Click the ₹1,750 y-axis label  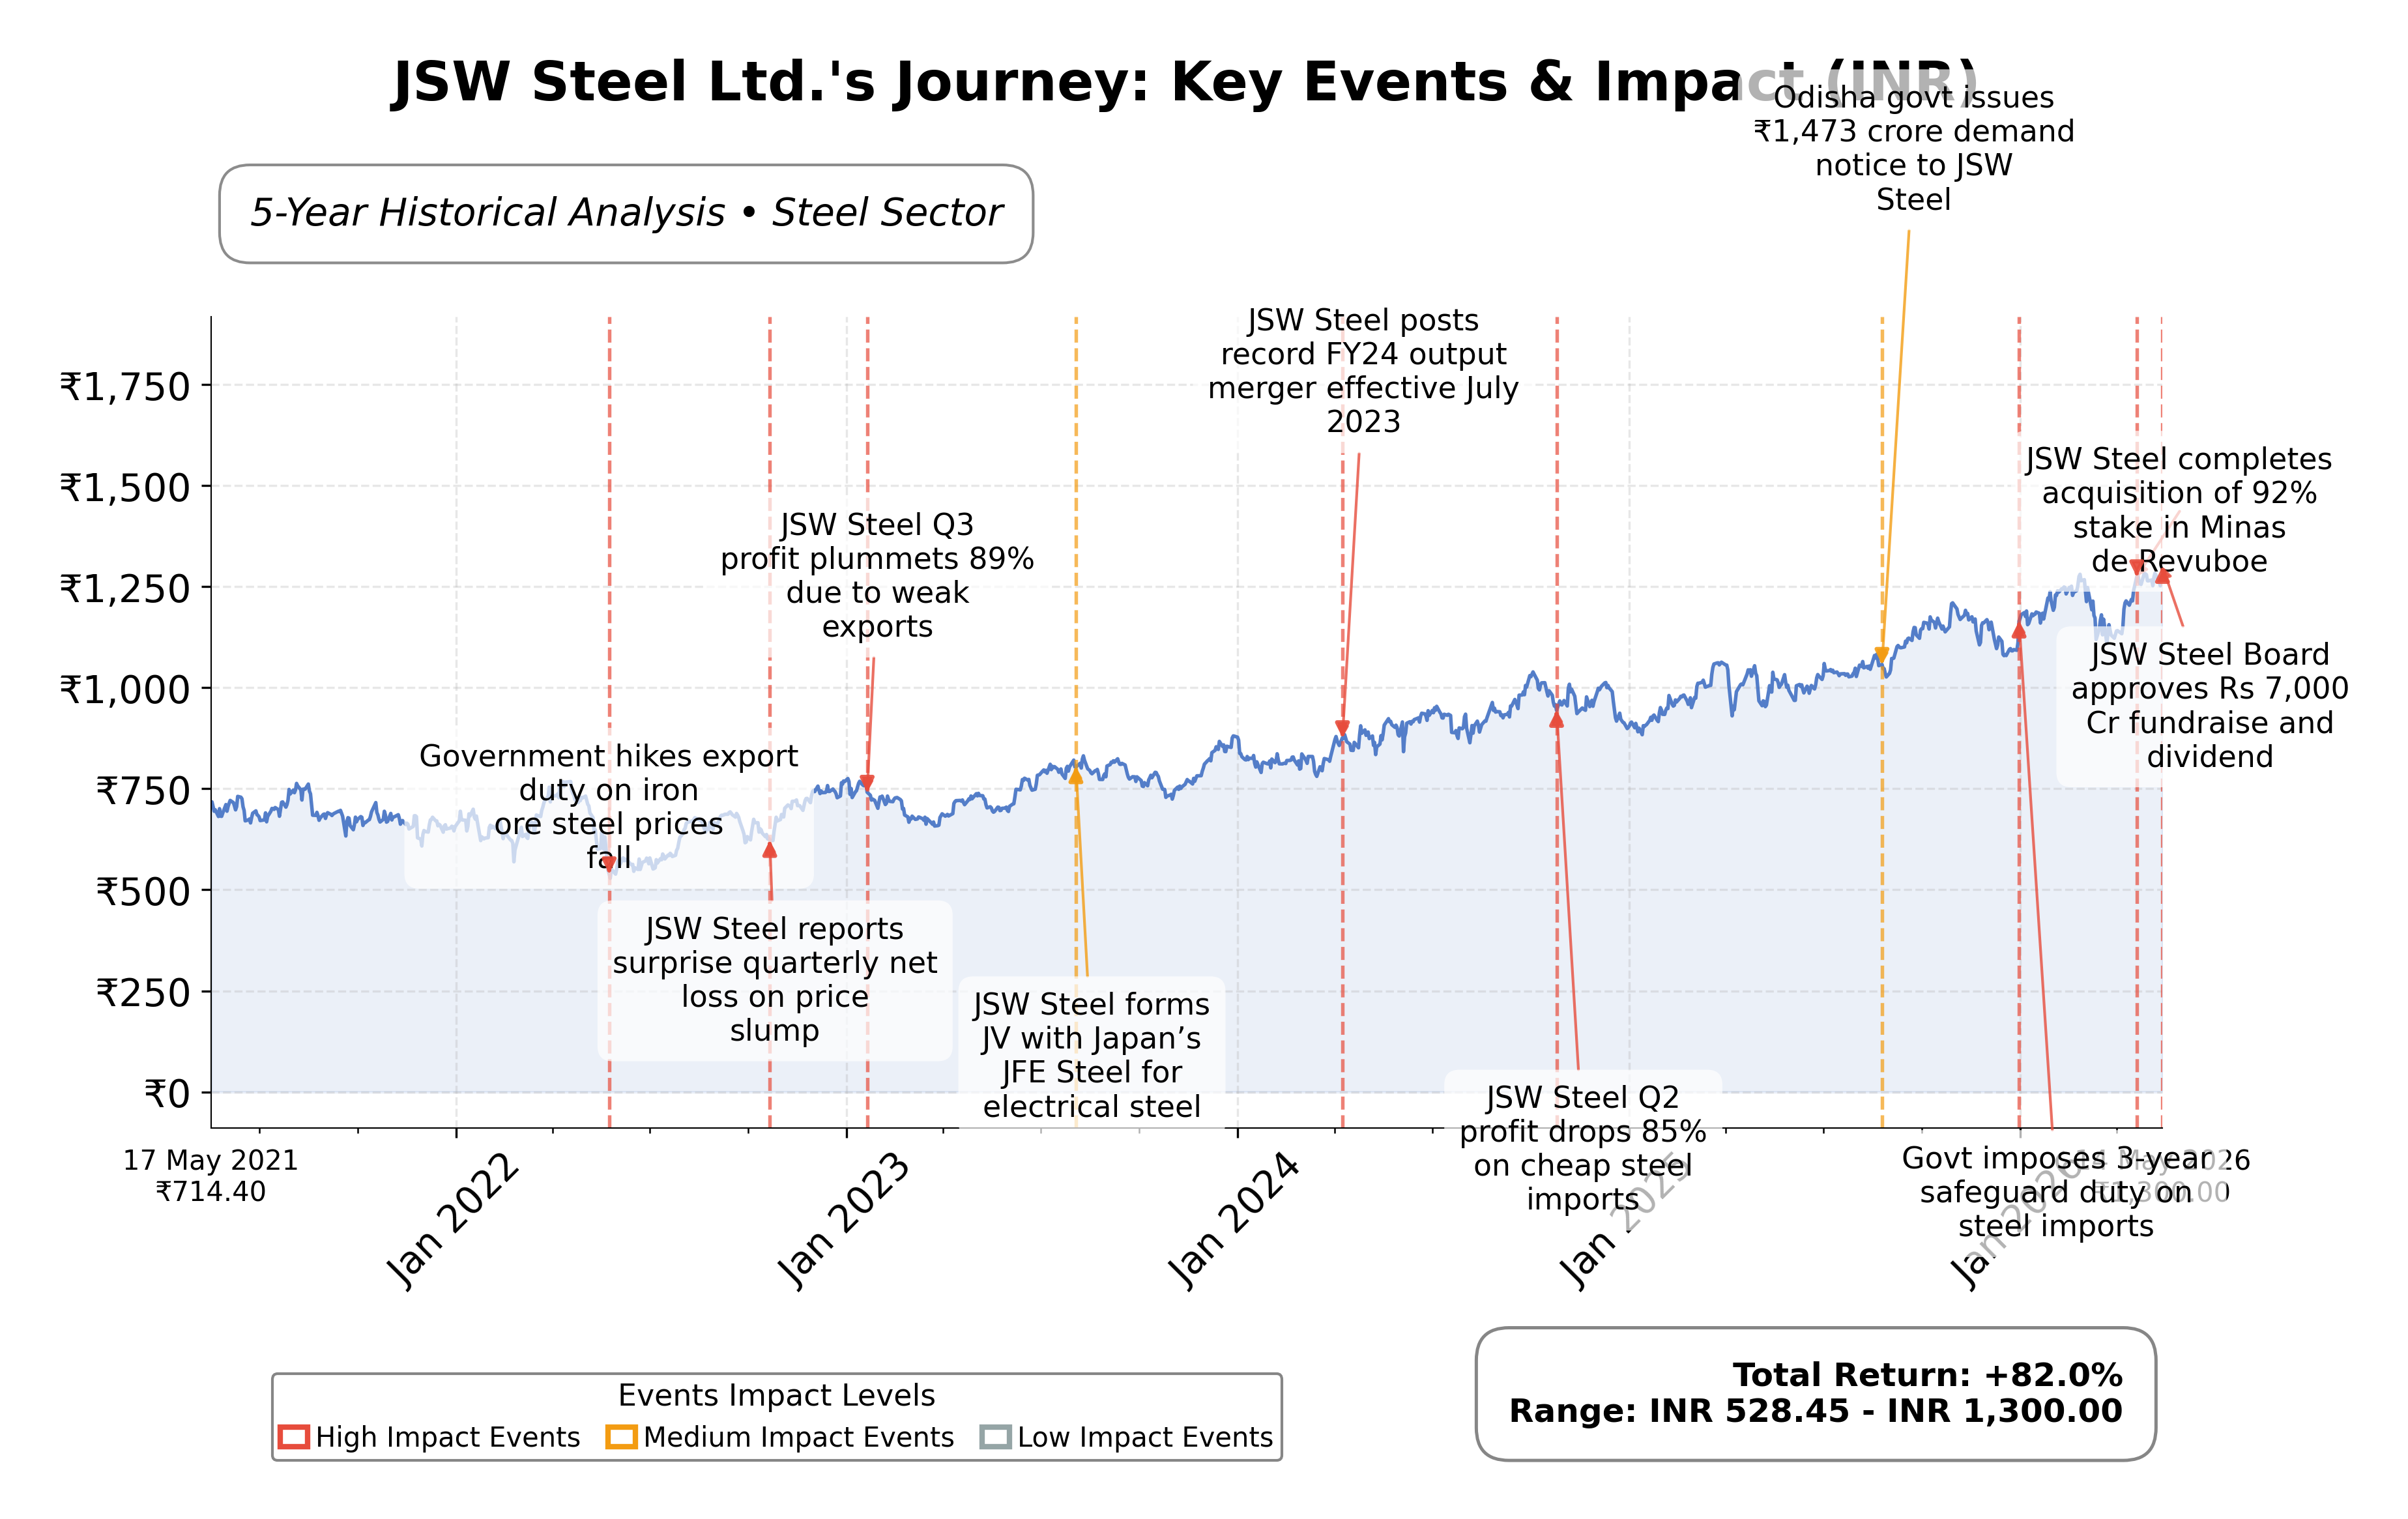coord(125,386)
